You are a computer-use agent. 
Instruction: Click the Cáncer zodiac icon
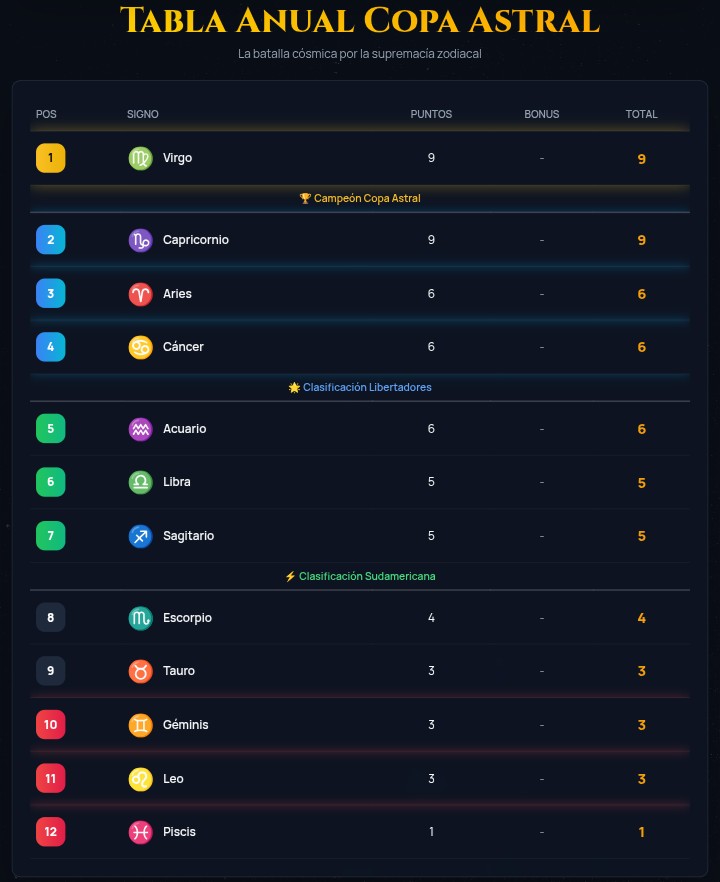click(x=141, y=347)
